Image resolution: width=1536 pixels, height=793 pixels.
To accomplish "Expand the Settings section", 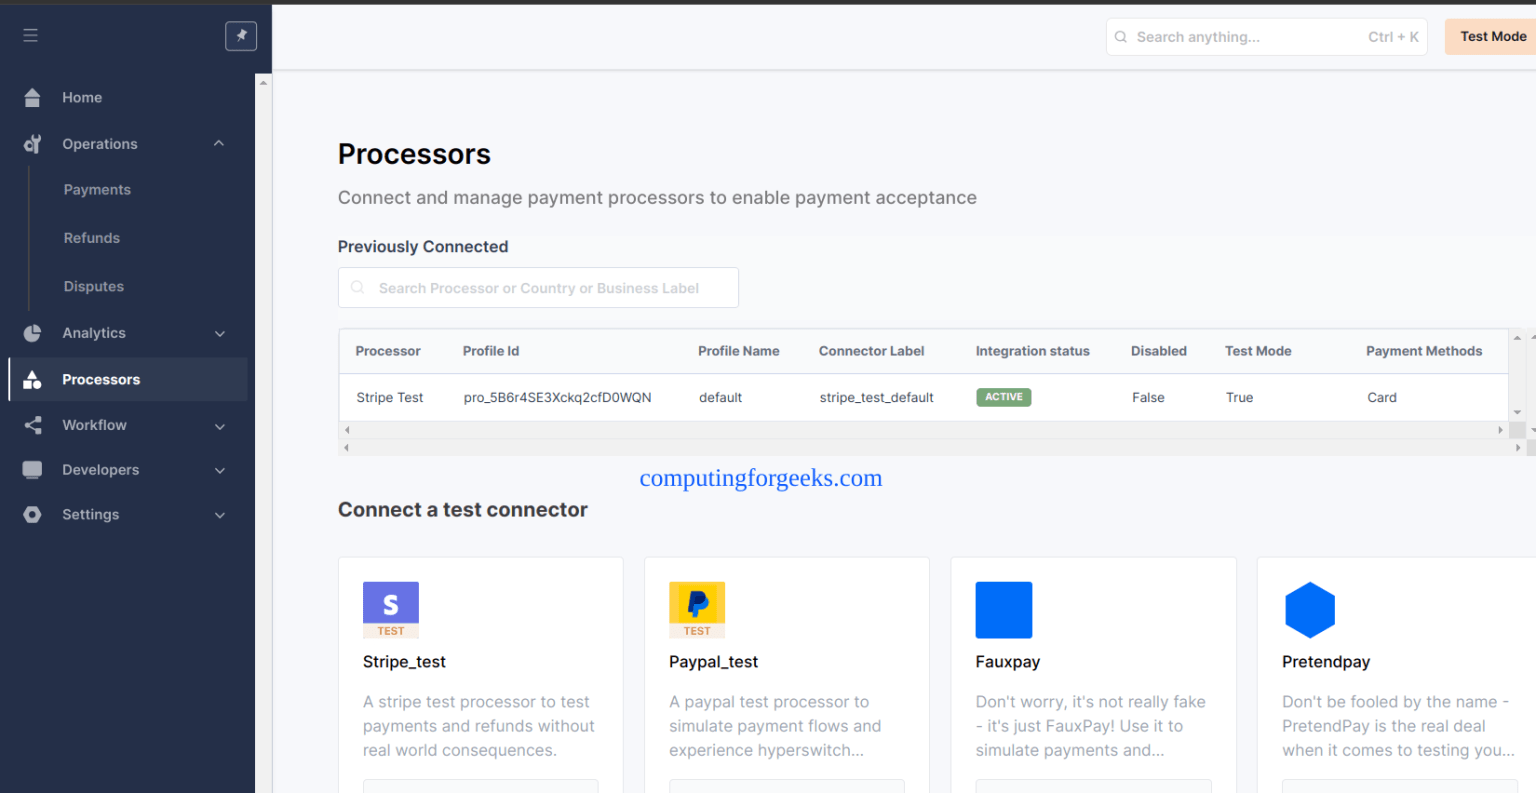I will tap(218, 514).
